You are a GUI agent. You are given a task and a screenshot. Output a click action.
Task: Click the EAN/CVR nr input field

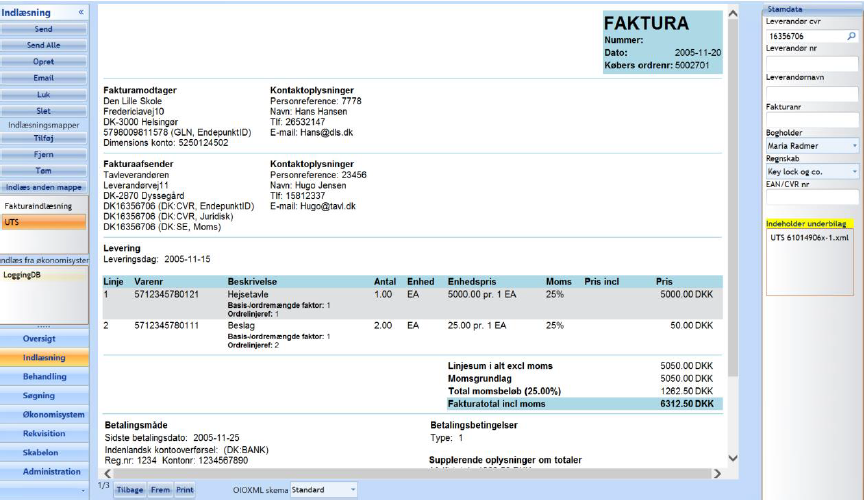(x=812, y=197)
